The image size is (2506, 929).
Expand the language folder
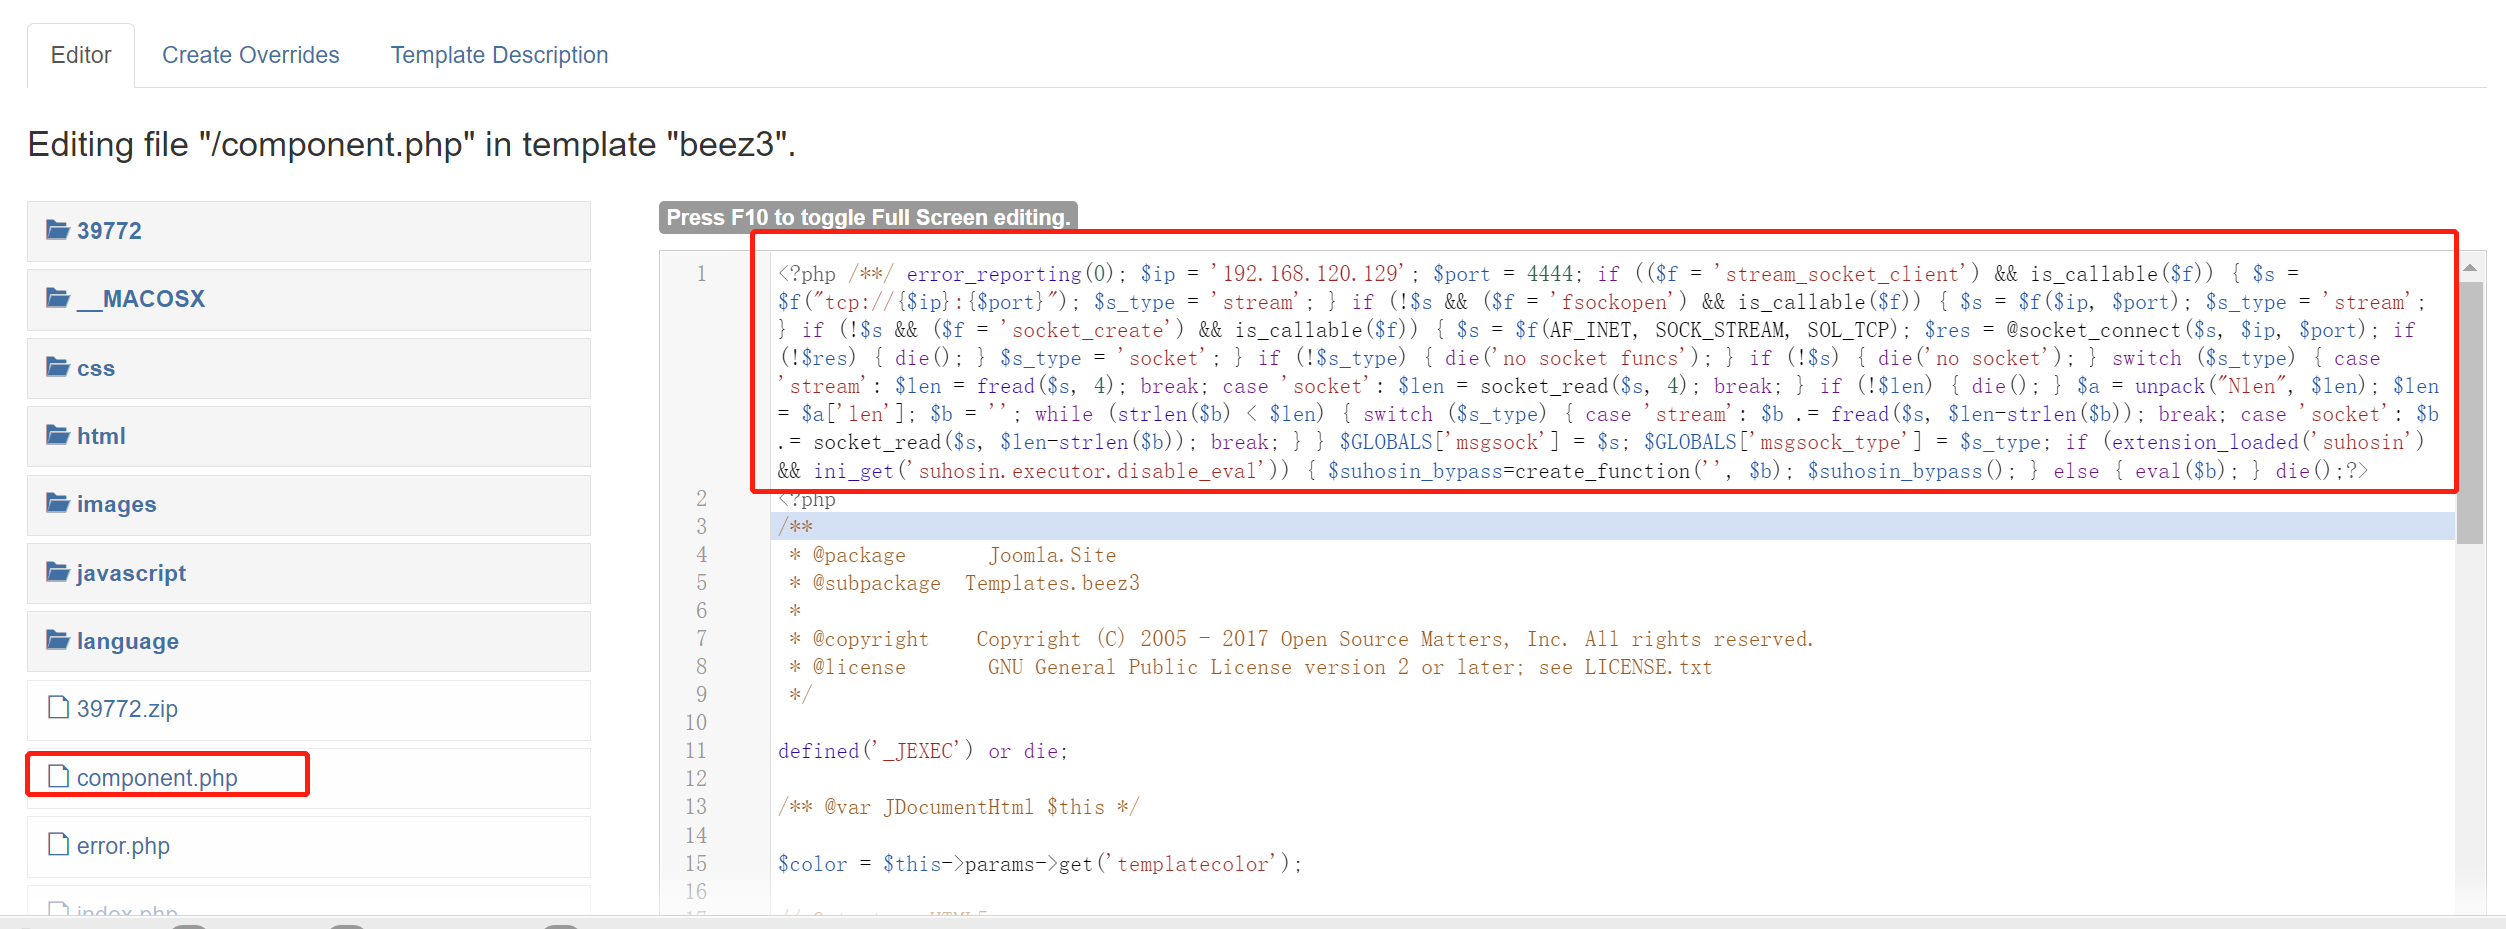point(126,640)
